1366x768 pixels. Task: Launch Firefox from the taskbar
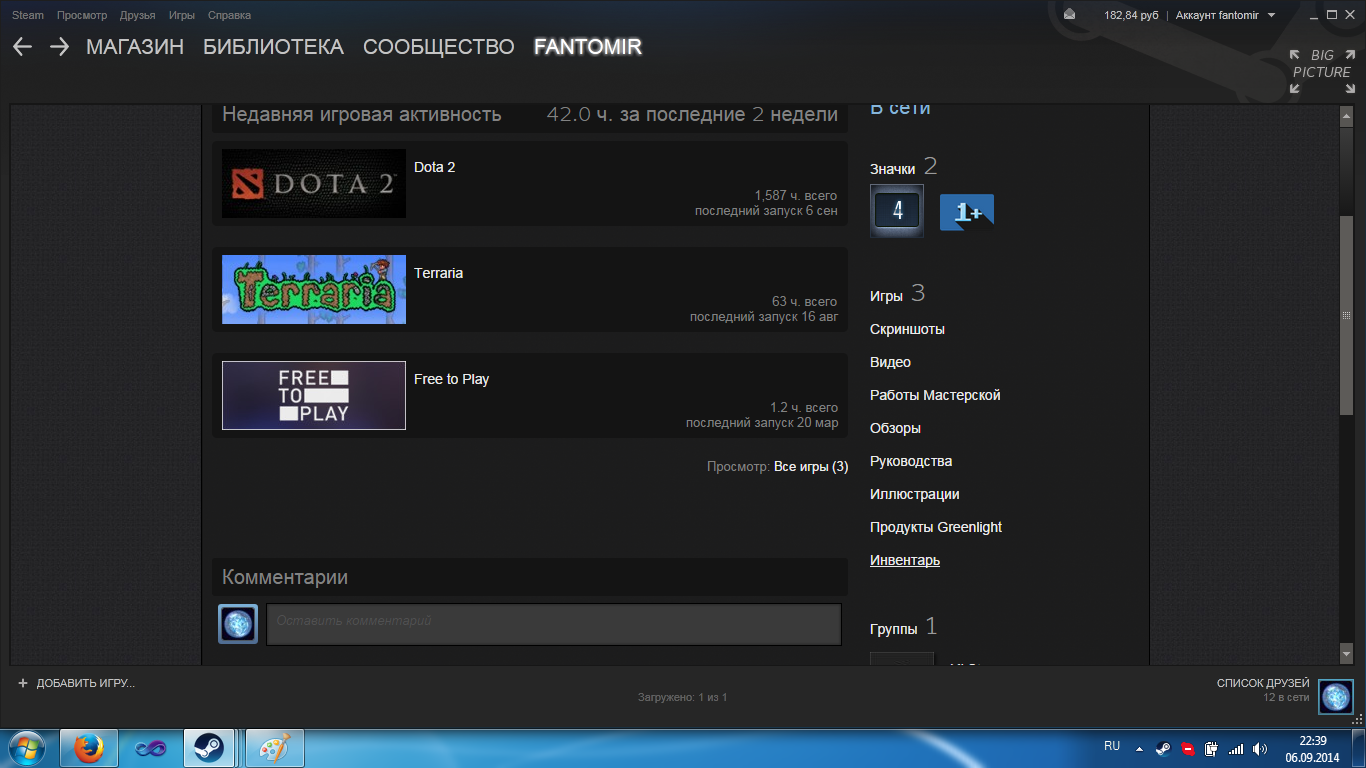click(89, 748)
